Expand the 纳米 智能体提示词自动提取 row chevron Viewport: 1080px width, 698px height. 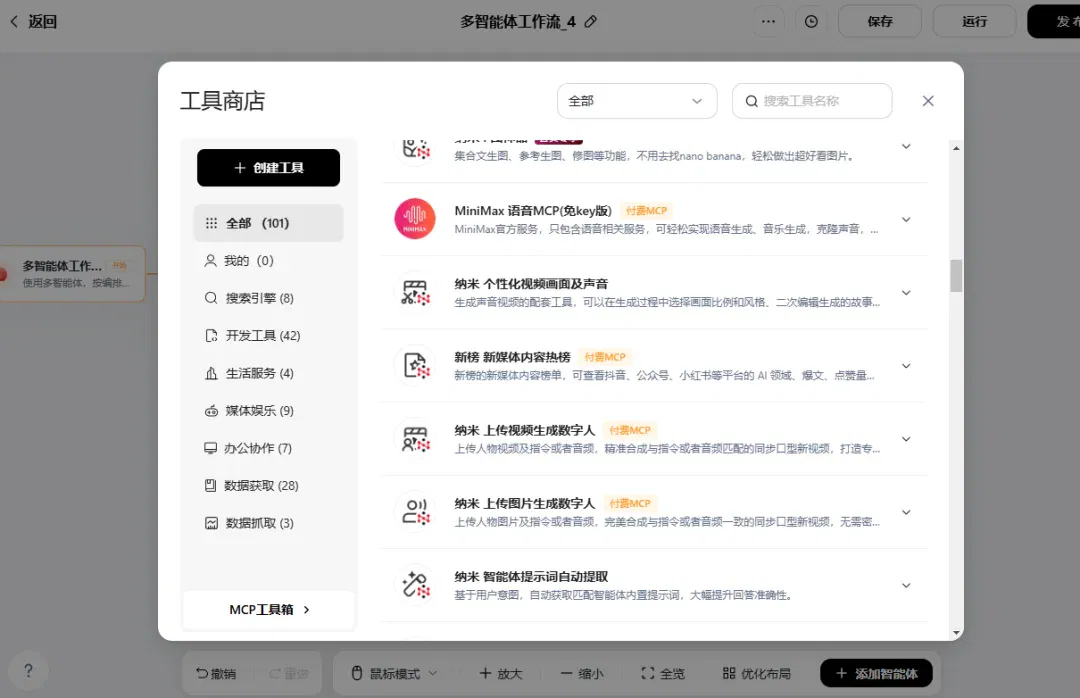point(906,585)
